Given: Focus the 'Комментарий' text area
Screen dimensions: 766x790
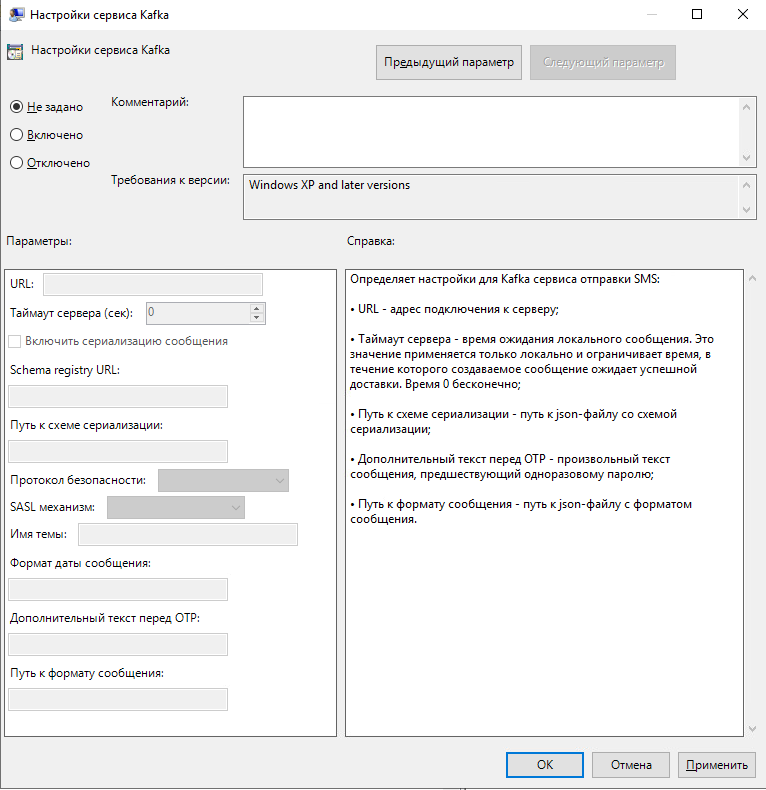Looking at the screenshot, I should click(x=490, y=131).
